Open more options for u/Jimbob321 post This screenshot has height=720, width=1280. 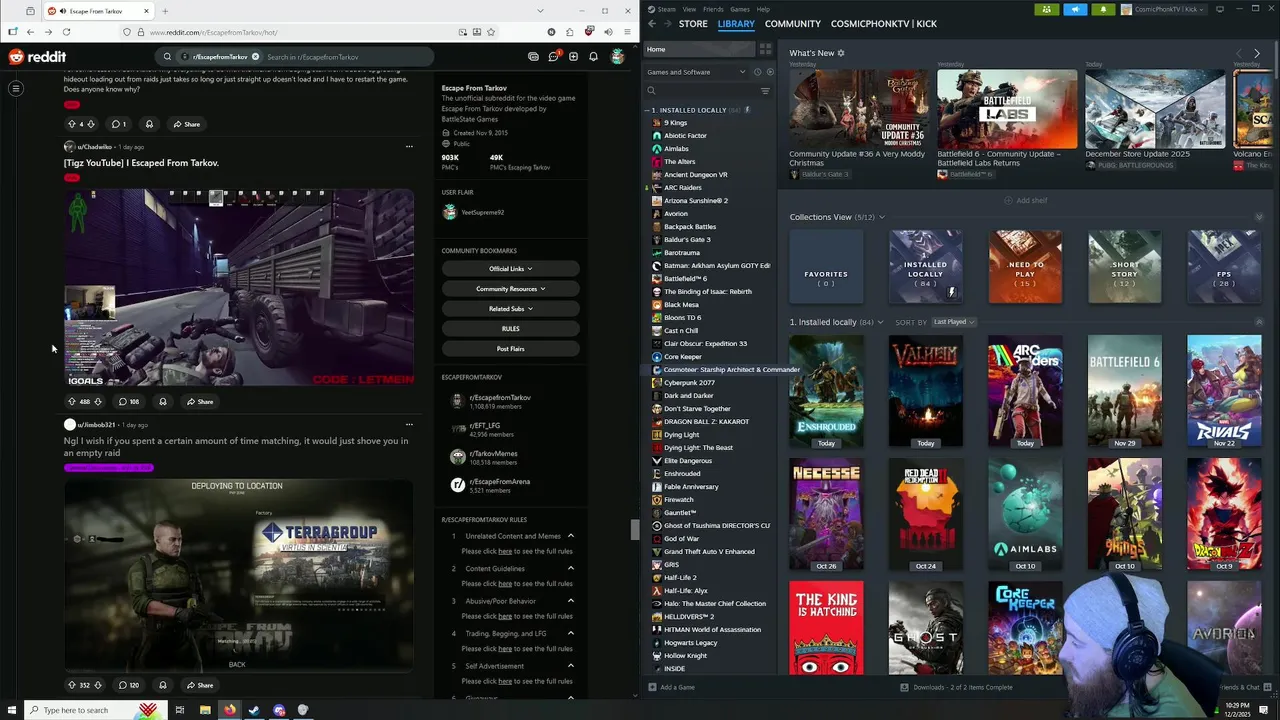tap(409, 424)
